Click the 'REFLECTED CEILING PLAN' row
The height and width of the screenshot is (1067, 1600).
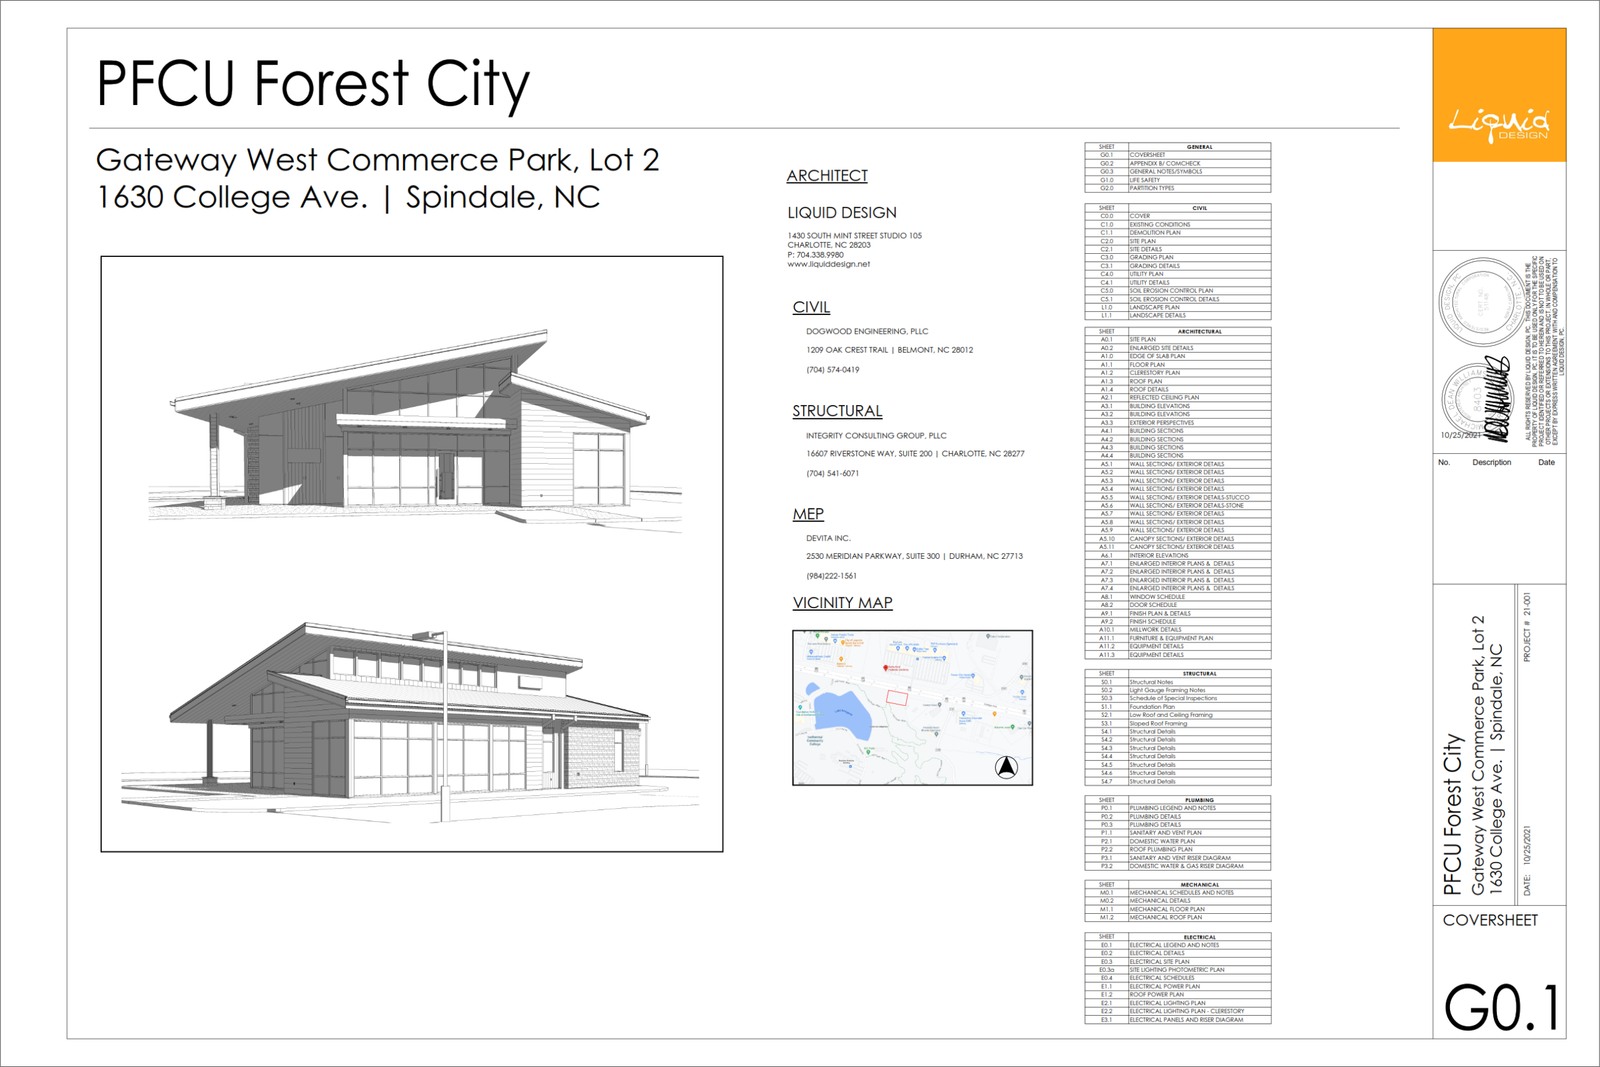pos(1178,397)
